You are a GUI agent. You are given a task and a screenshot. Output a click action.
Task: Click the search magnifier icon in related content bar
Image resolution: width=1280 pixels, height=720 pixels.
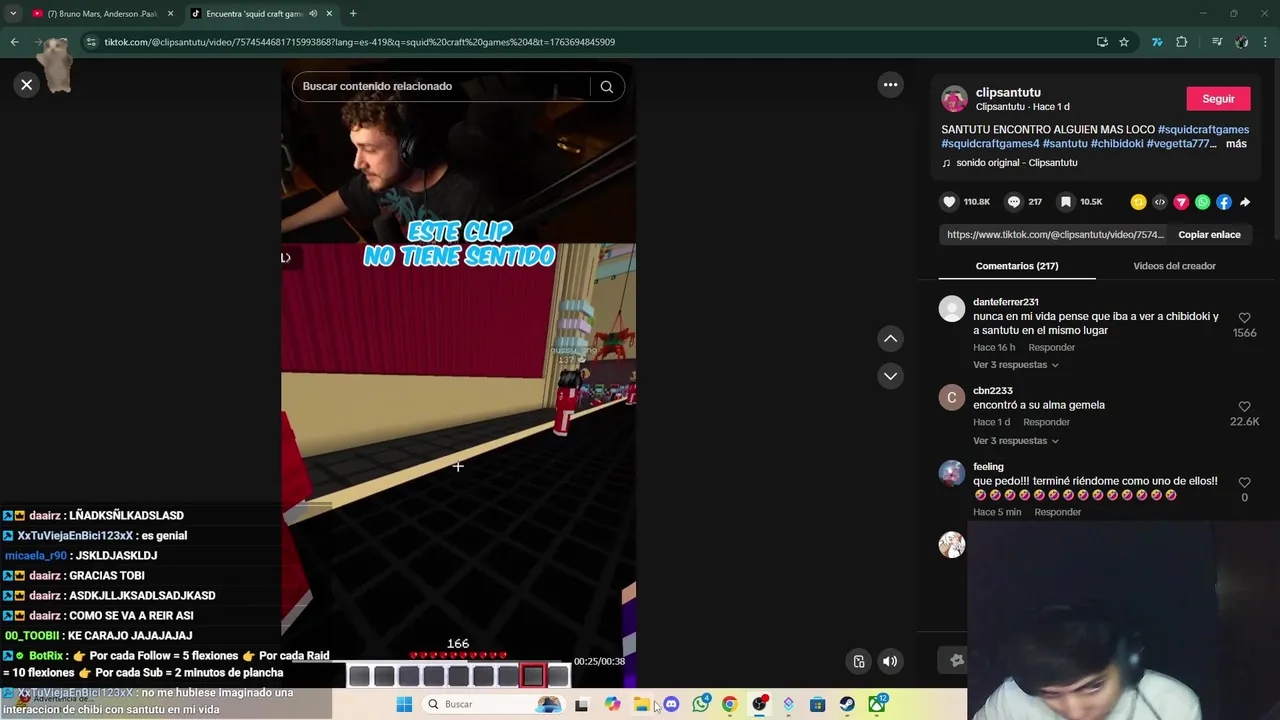[x=606, y=86]
